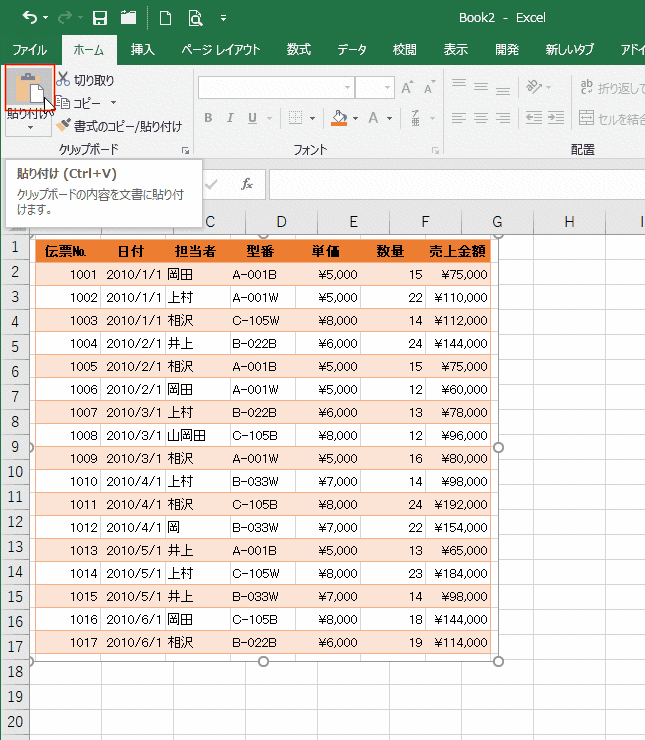Click the phonetic guide (ふりがな) icon

416,118
